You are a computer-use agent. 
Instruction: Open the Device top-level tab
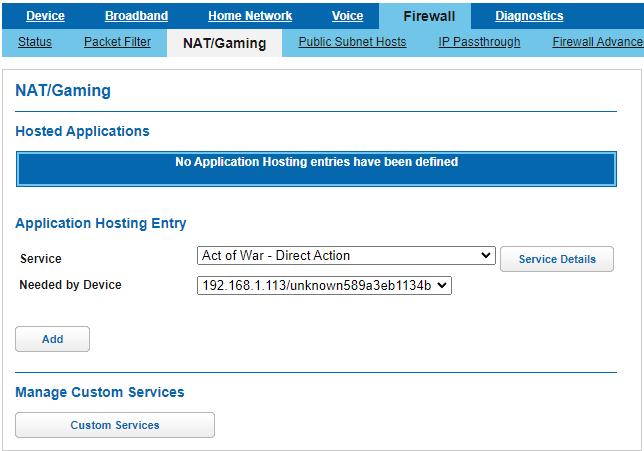45,15
